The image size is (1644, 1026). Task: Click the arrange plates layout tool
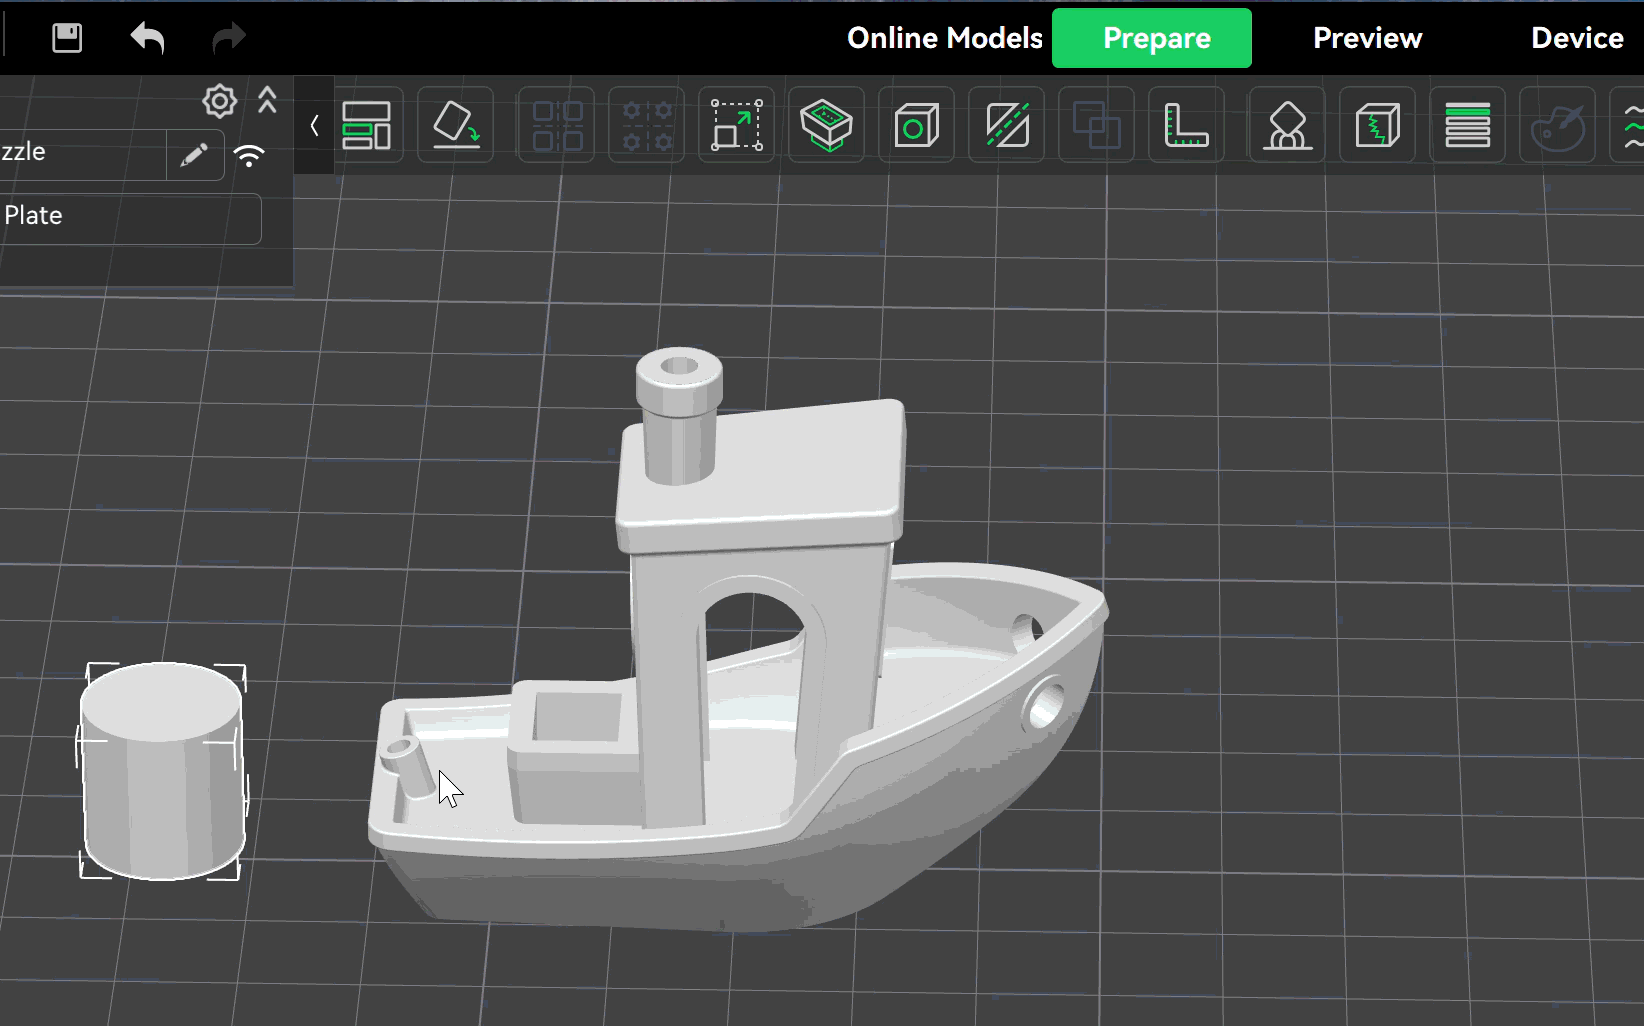coord(367,126)
